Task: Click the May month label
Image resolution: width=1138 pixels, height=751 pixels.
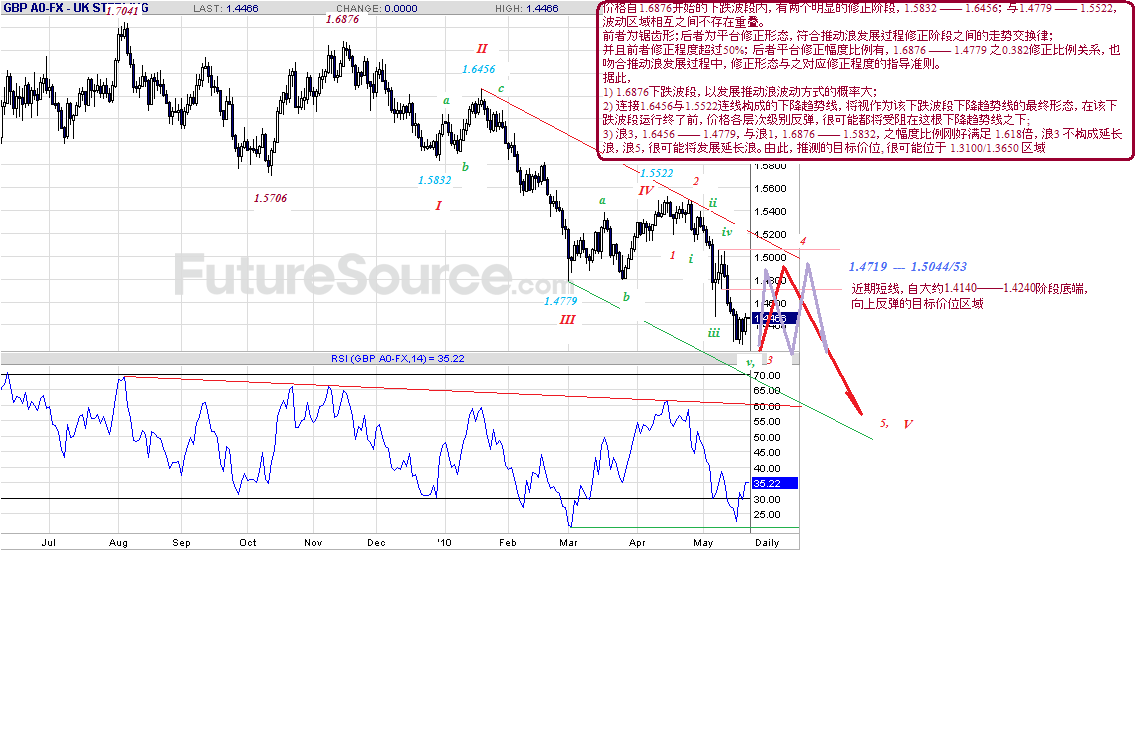Action: (703, 543)
